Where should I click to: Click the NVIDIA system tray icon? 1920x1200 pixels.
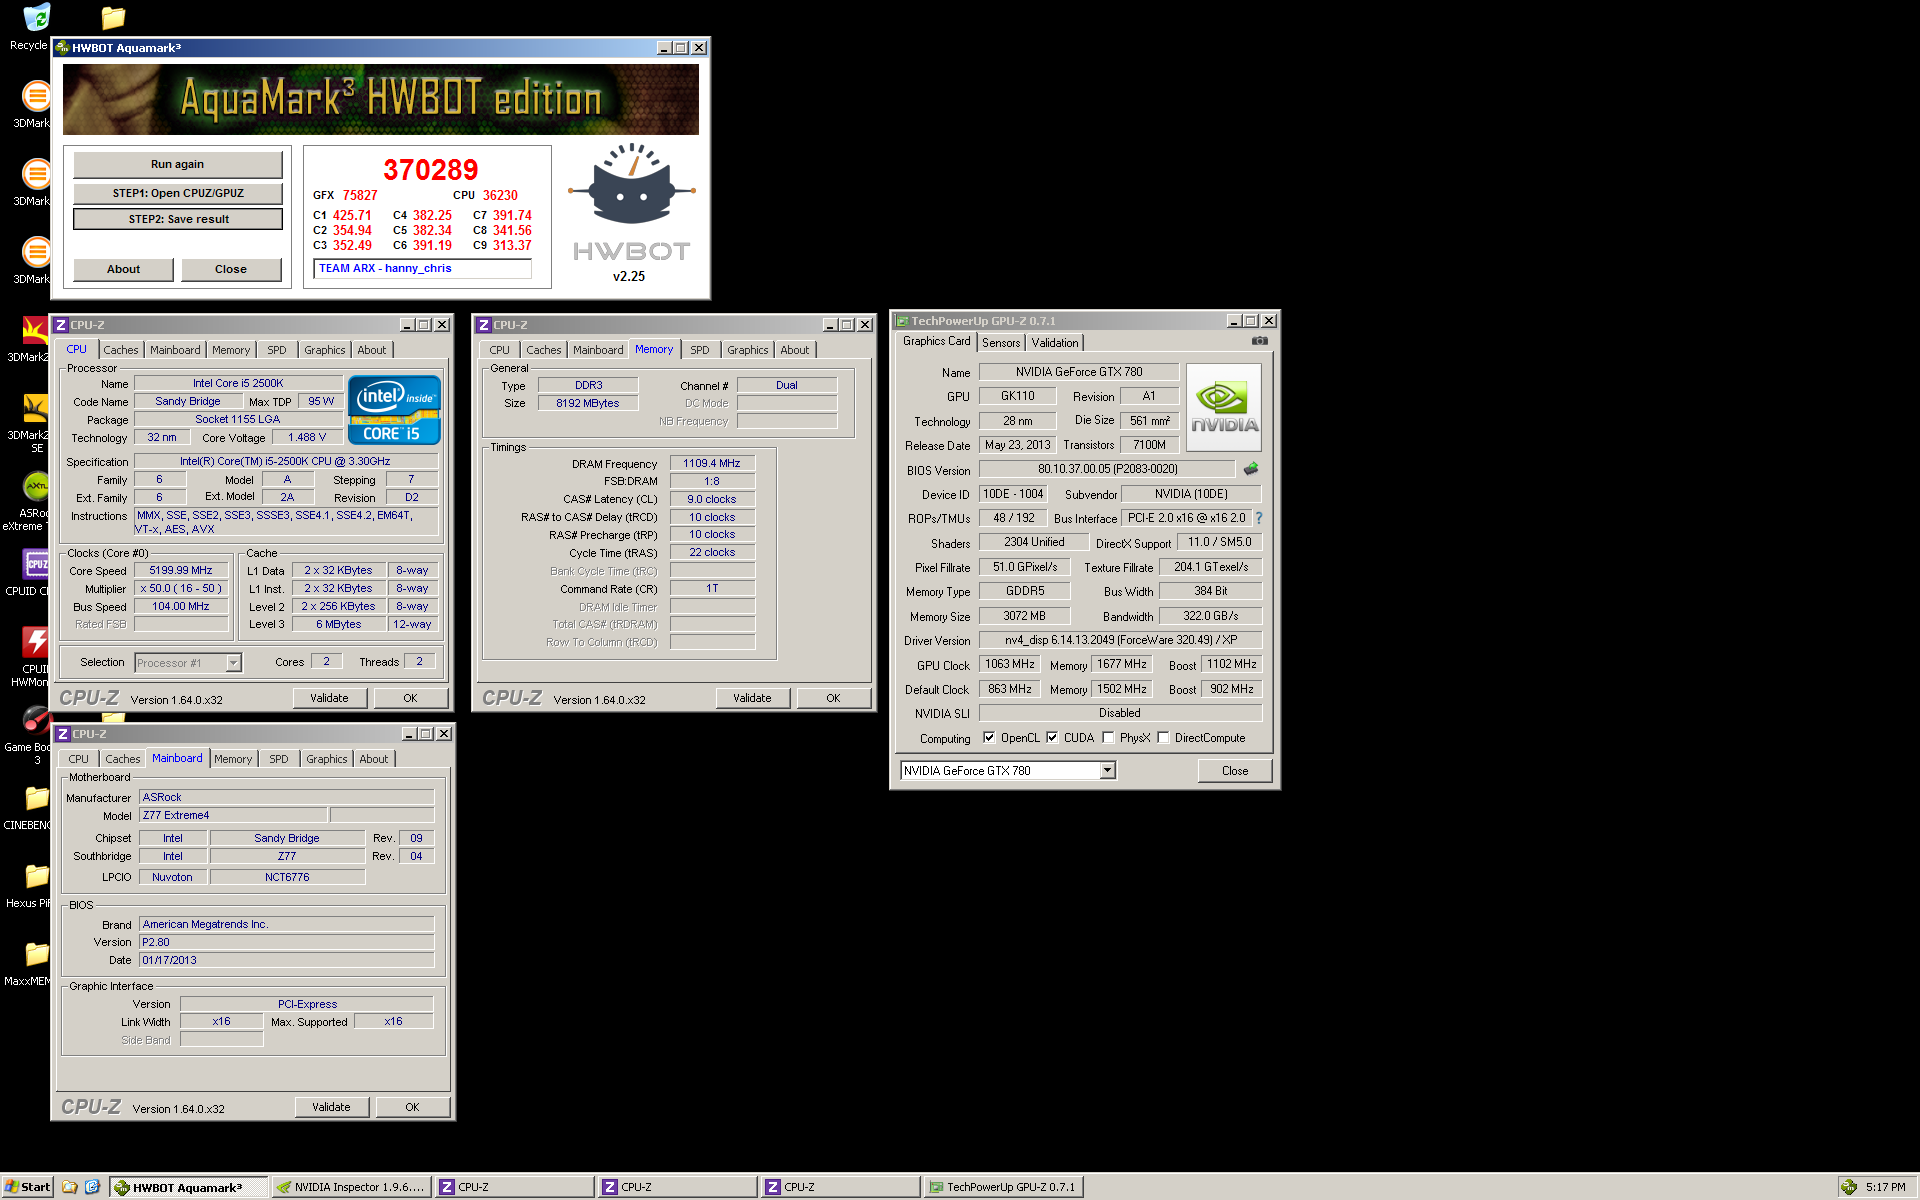[1849, 1187]
